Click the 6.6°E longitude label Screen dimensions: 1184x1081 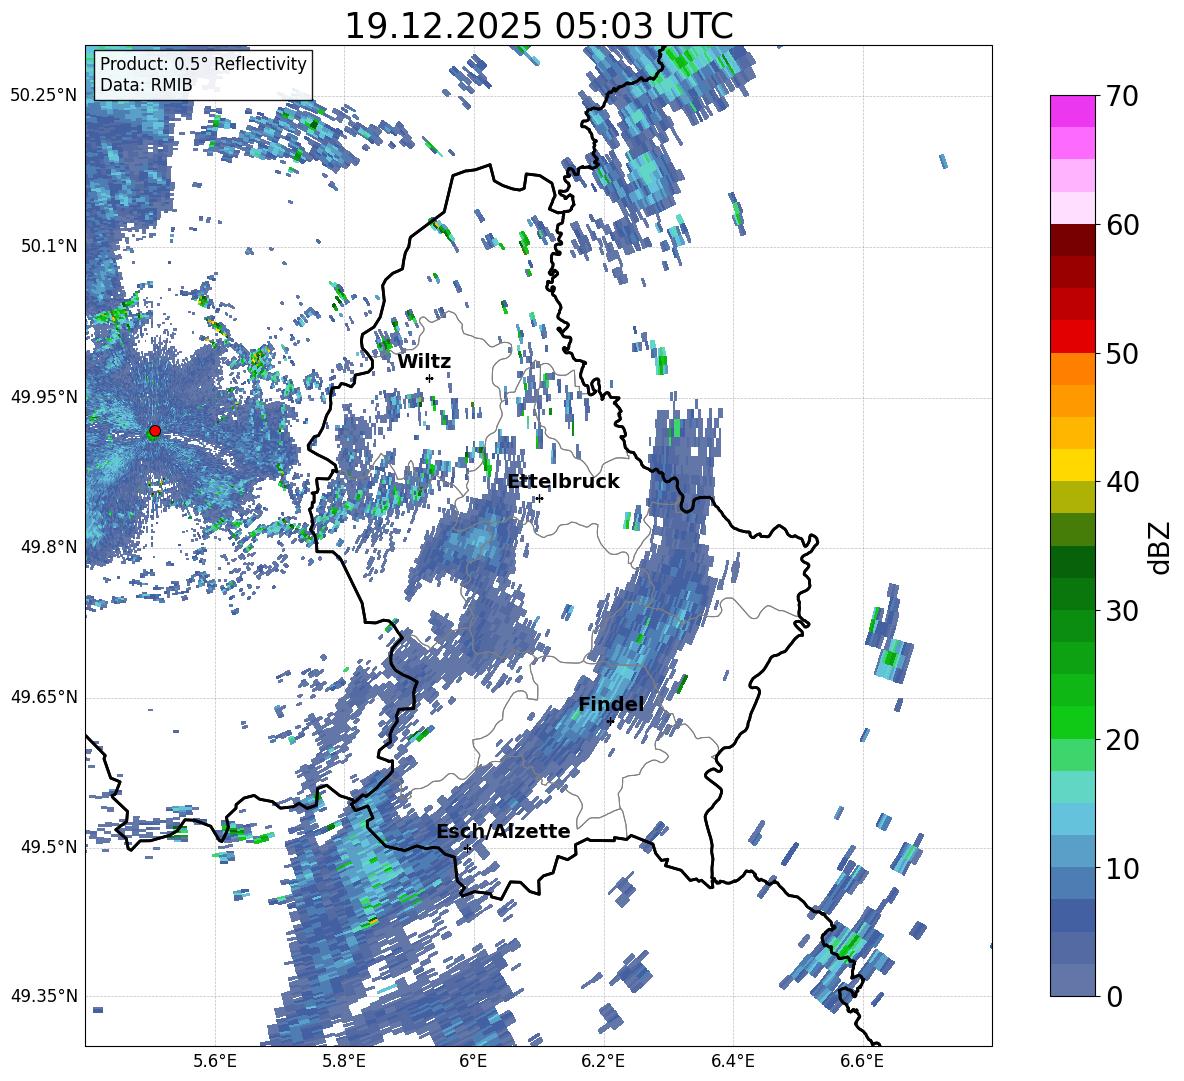pos(862,1061)
